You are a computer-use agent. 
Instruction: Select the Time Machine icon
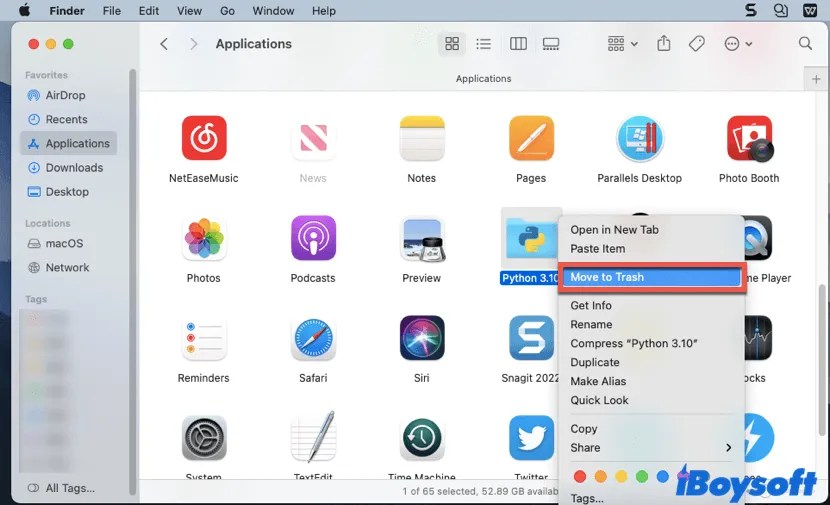422,438
